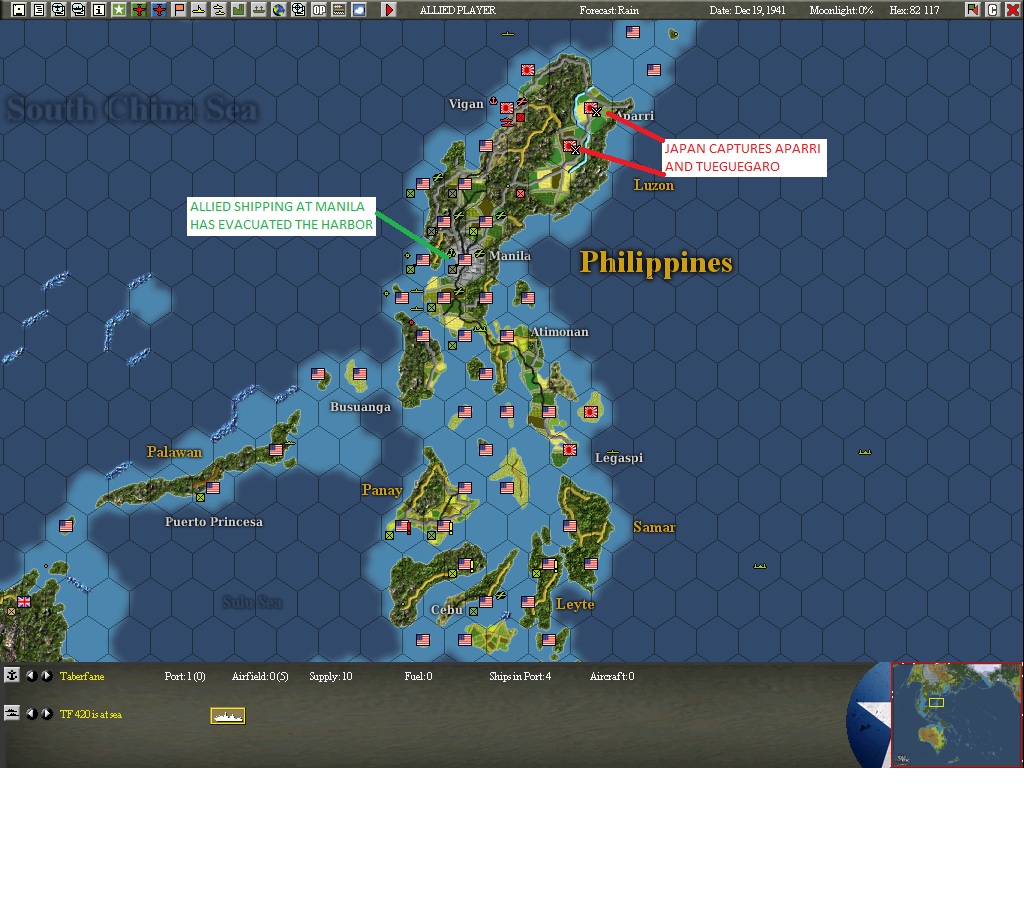Click the 'Hex: 82 117' status text
This screenshot has width=1024, height=898.
[914, 10]
